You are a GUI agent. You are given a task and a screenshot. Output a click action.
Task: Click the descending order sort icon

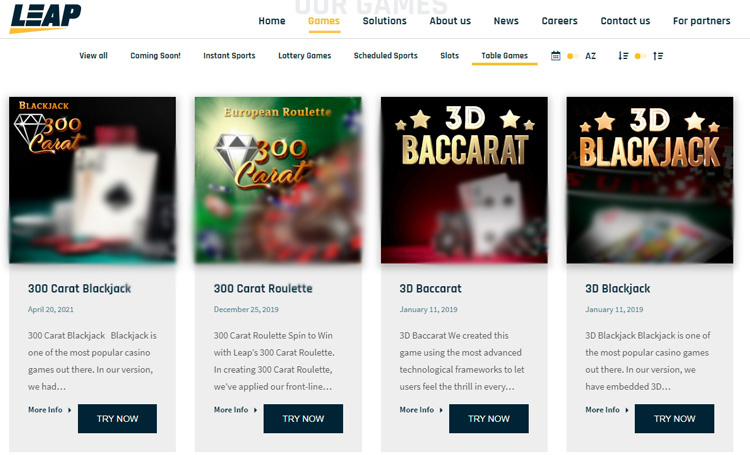[623, 55]
